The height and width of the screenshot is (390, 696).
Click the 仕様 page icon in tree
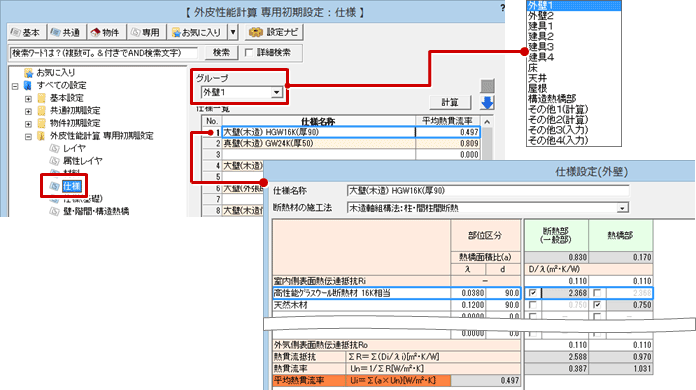[55, 186]
